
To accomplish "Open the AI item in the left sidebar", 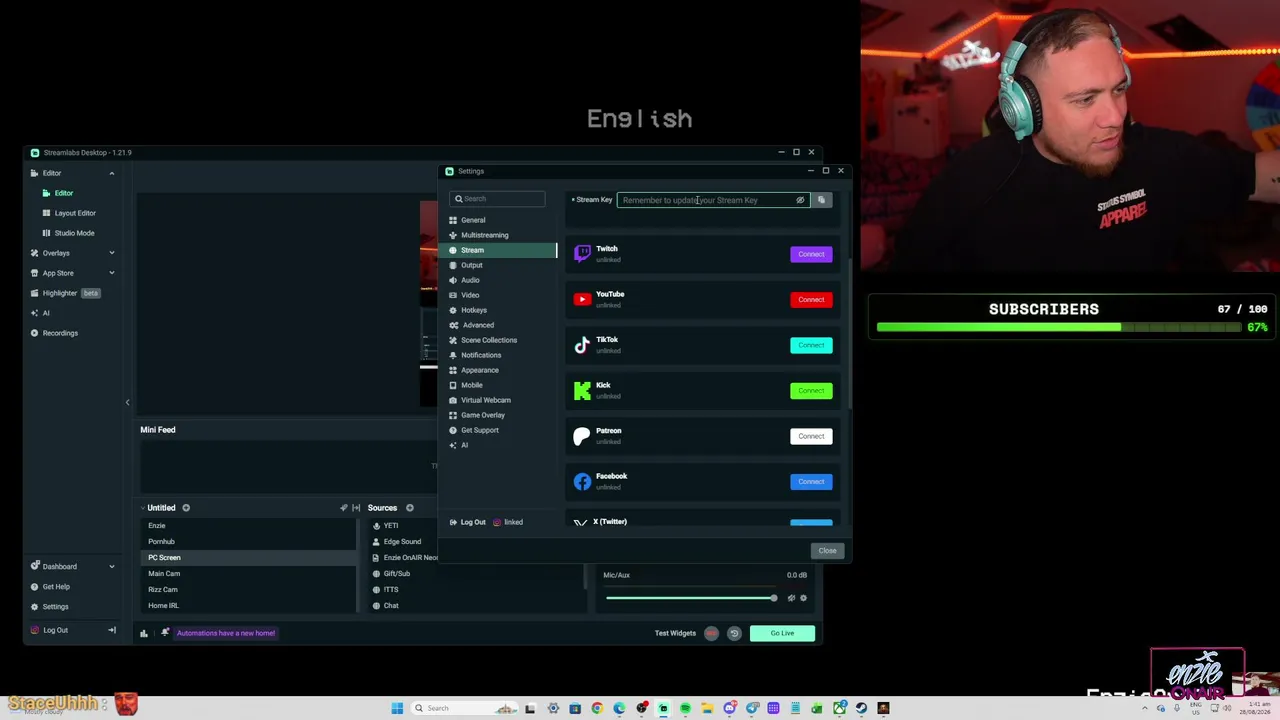I will pyautogui.click(x=46, y=313).
